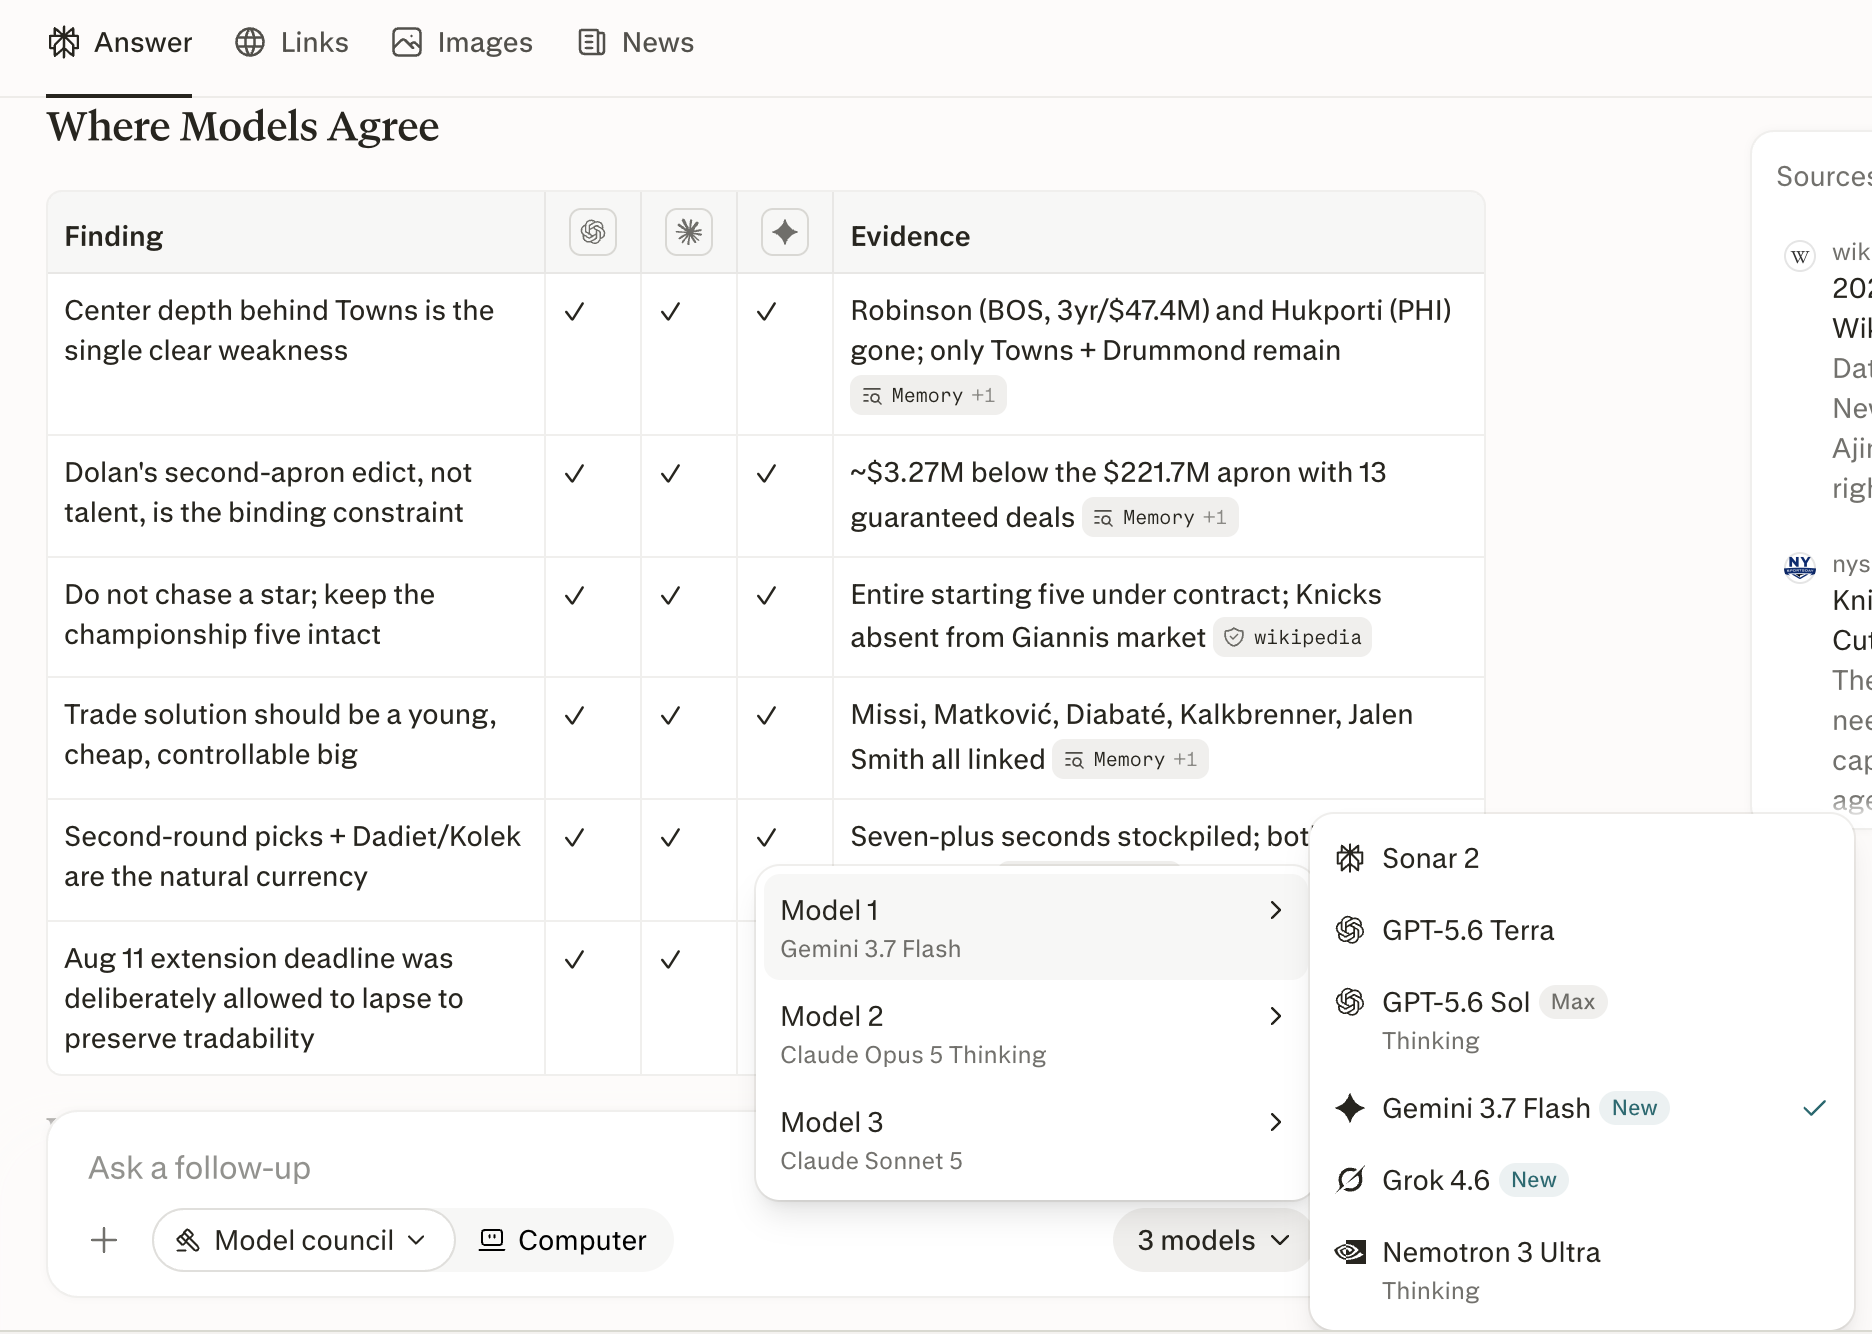Click the New badge on Gemini 3.7 Flash
The width and height of the screenshot is (1872, 1334).
pyautogui.click(x=1634, y=1108)
